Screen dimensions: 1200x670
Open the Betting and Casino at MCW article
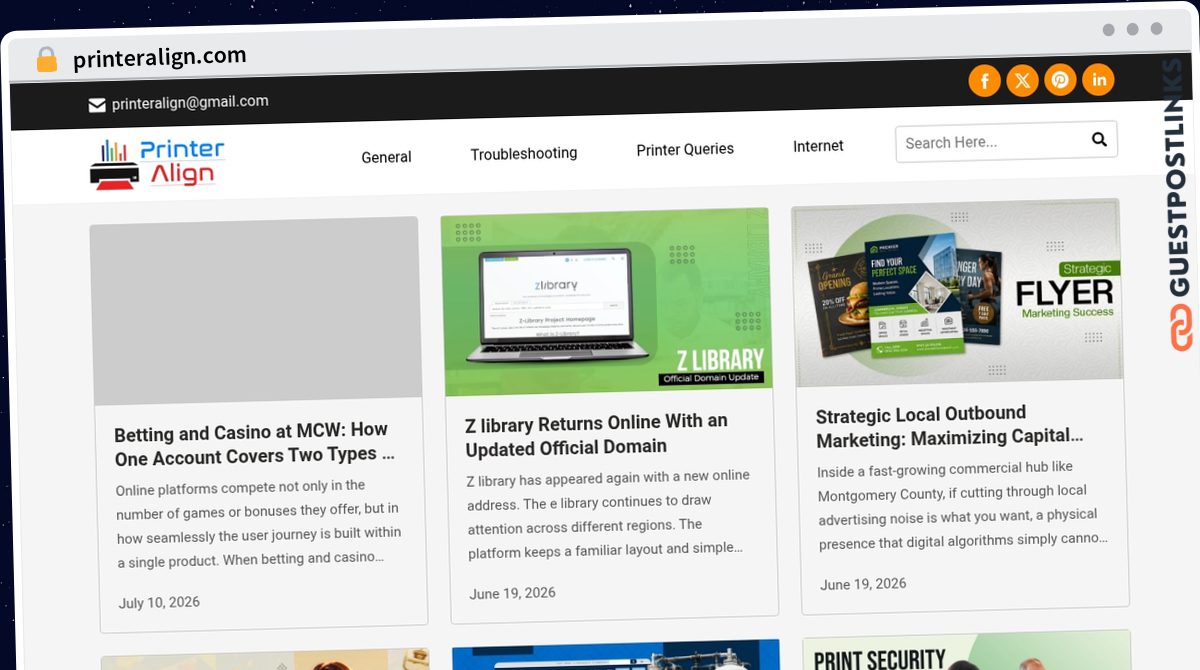(254, 443)
